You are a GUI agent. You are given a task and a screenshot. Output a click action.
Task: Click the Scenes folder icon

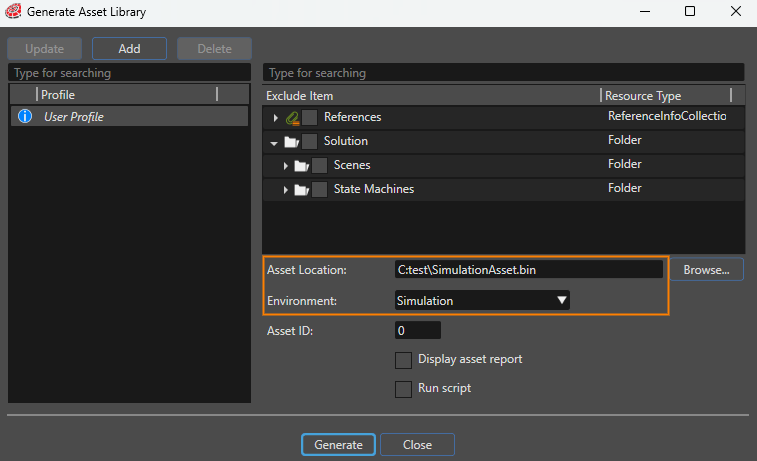point(301,166)
